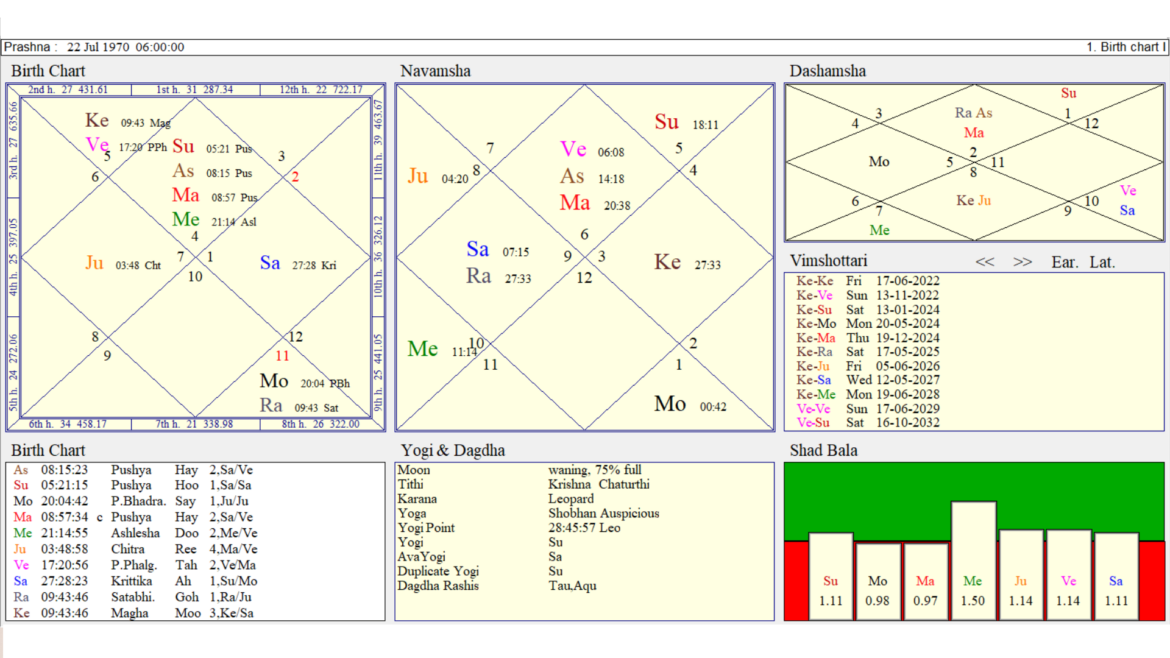Image resolution: width=1170 pixels, height=658 pixels.
Task: Click Mars (Ma) in the Birth Chart
Action: (185, 195)
